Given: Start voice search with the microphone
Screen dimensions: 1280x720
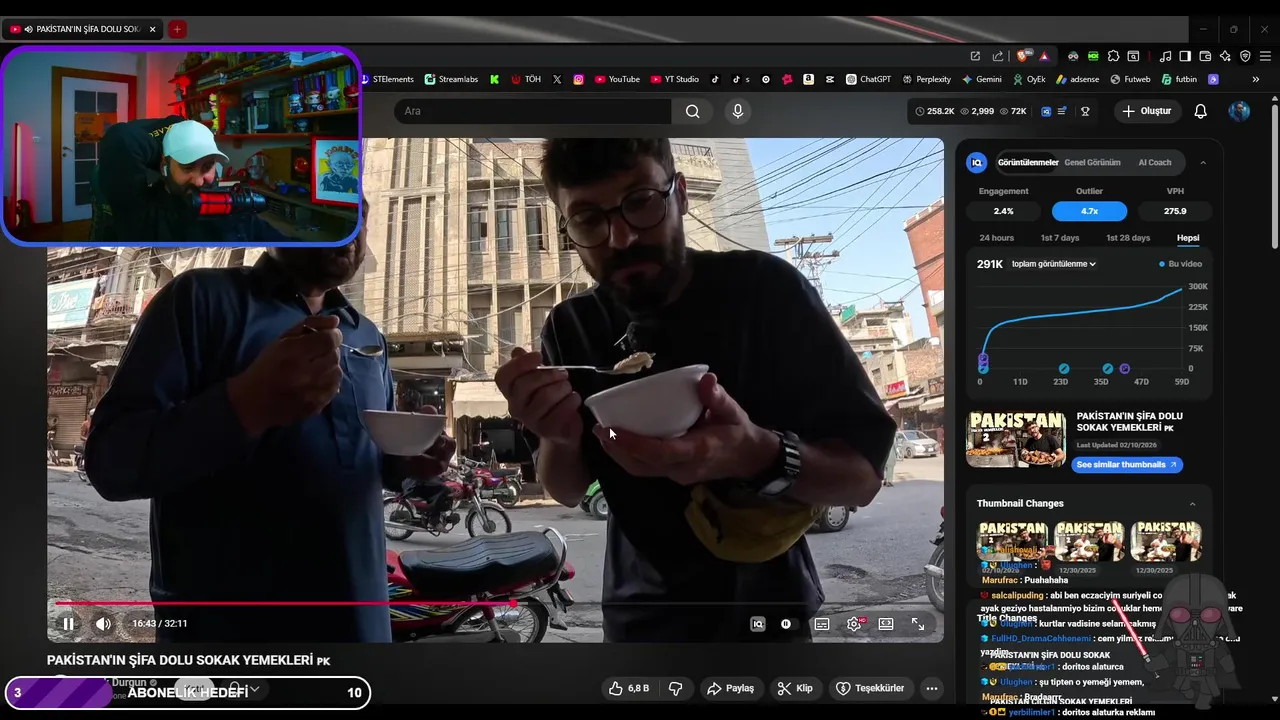Looking at the screenshot, I should click(738, 111).
